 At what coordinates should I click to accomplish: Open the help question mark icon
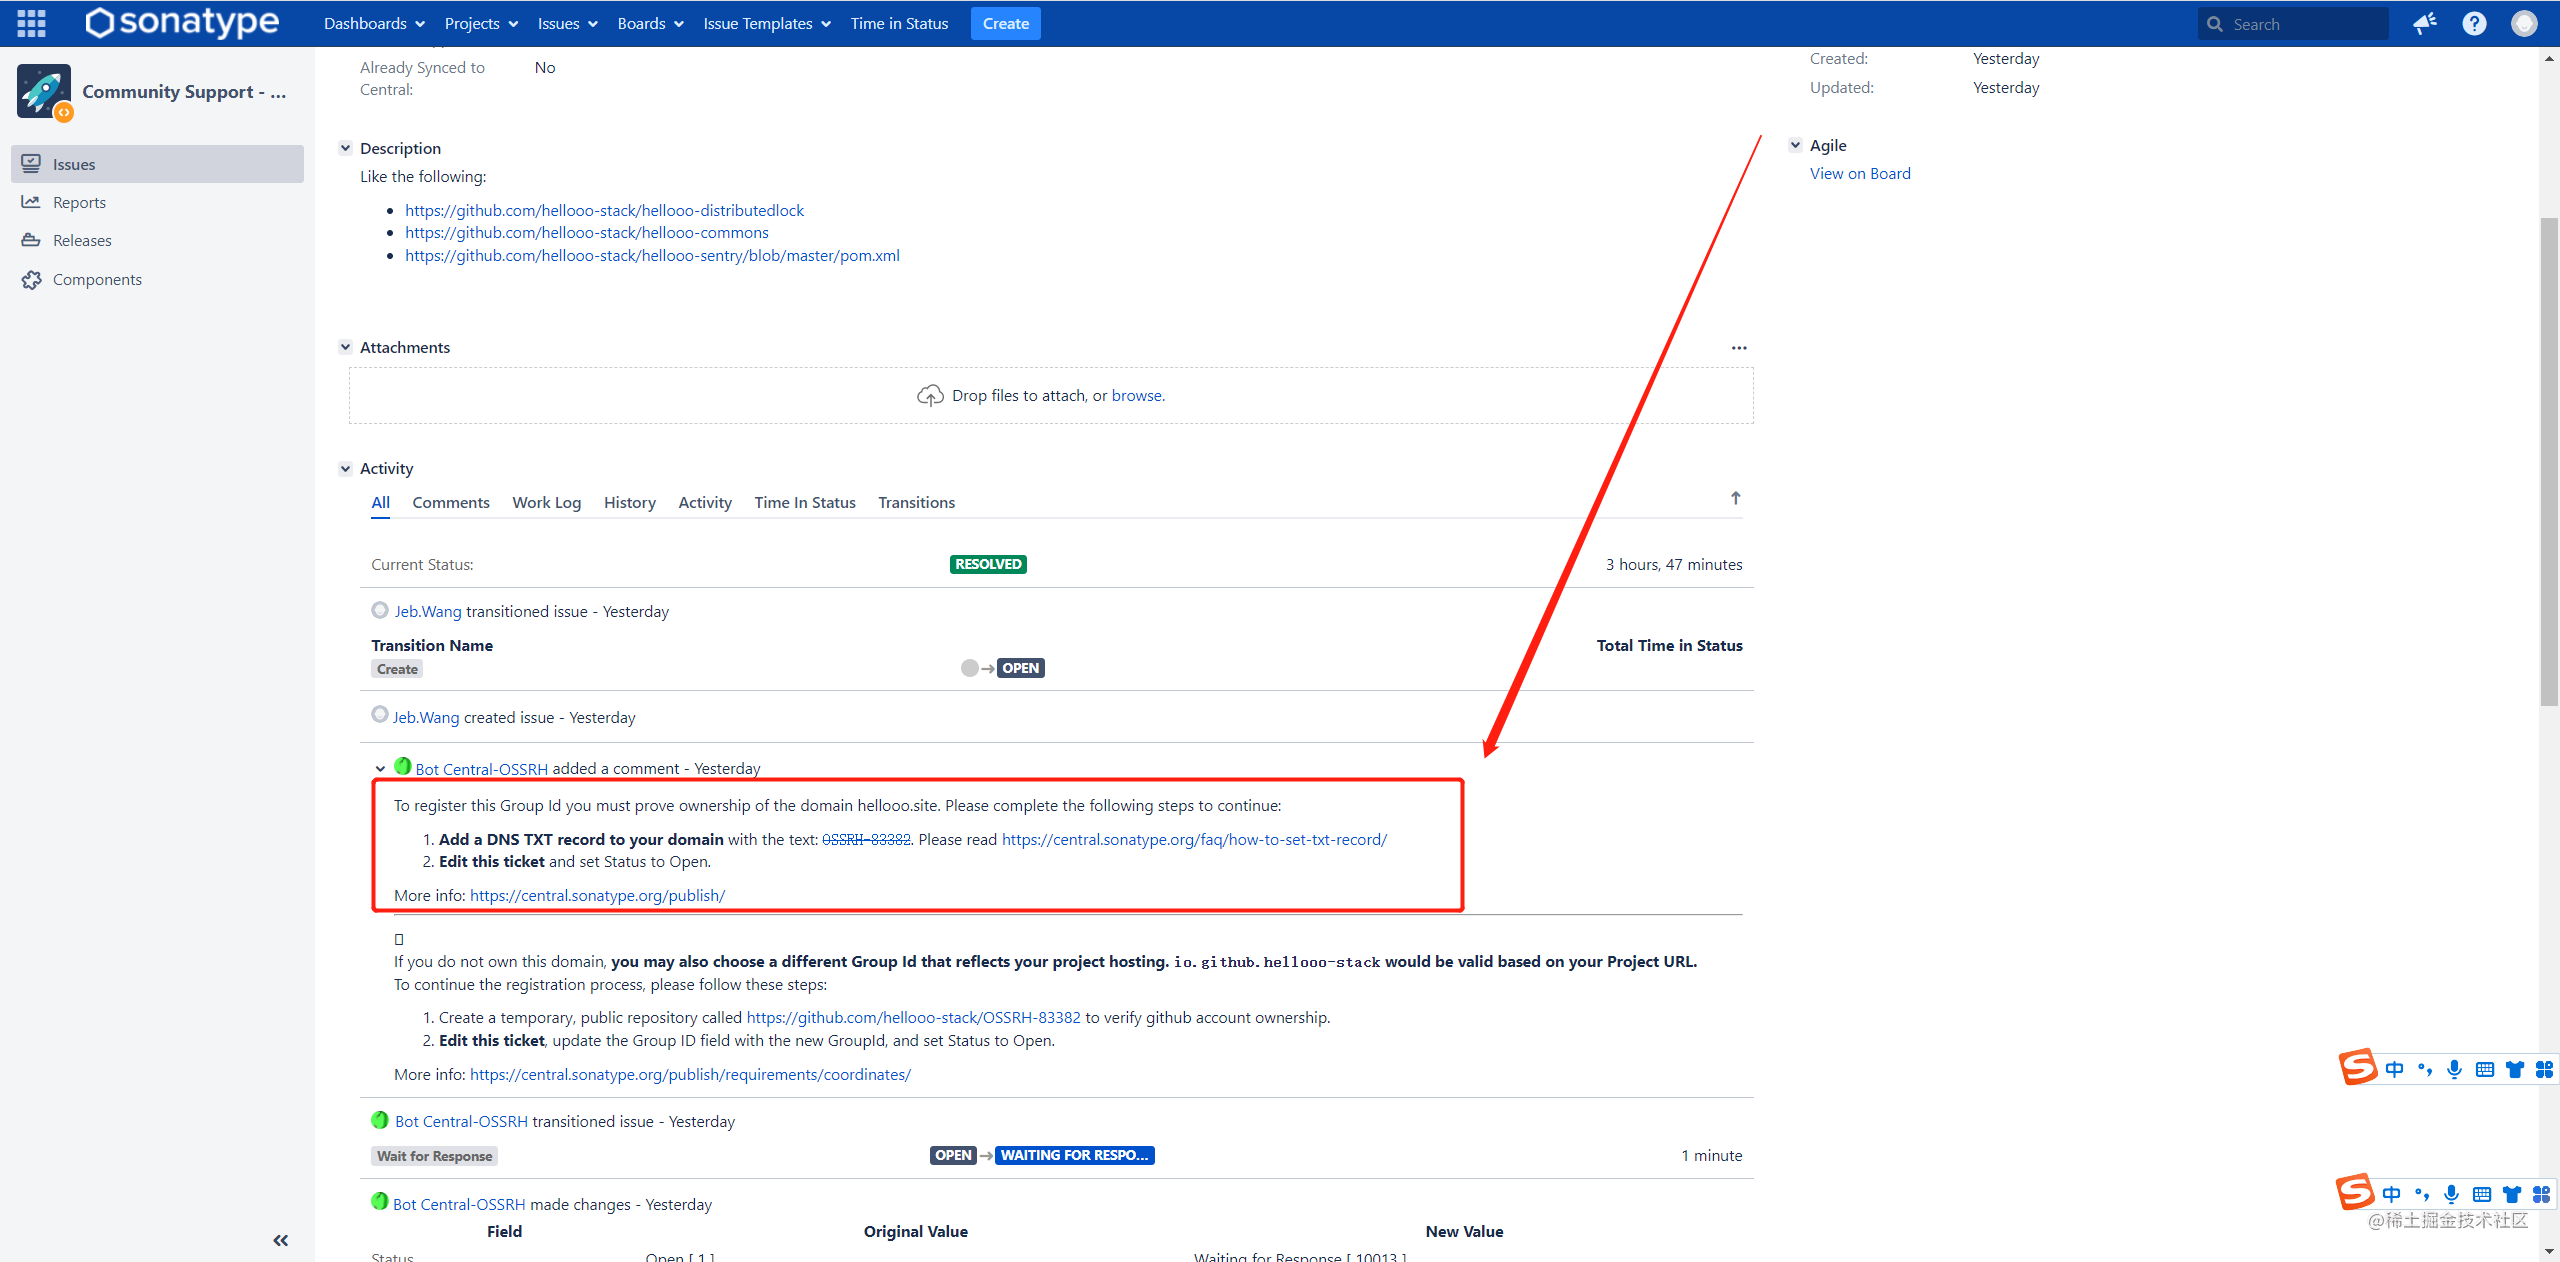pyautogui.click(x=2474, y=23)
